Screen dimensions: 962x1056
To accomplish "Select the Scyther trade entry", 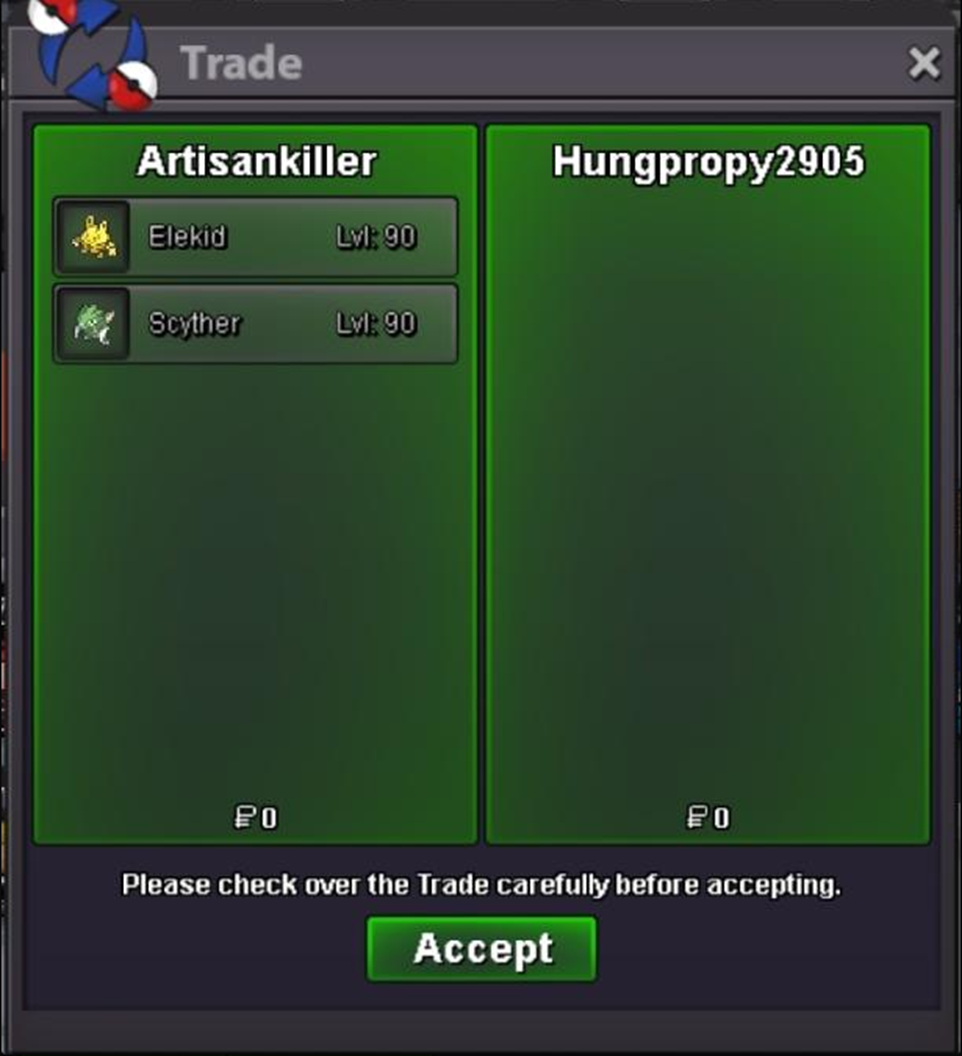I will (x=255, y=324).
